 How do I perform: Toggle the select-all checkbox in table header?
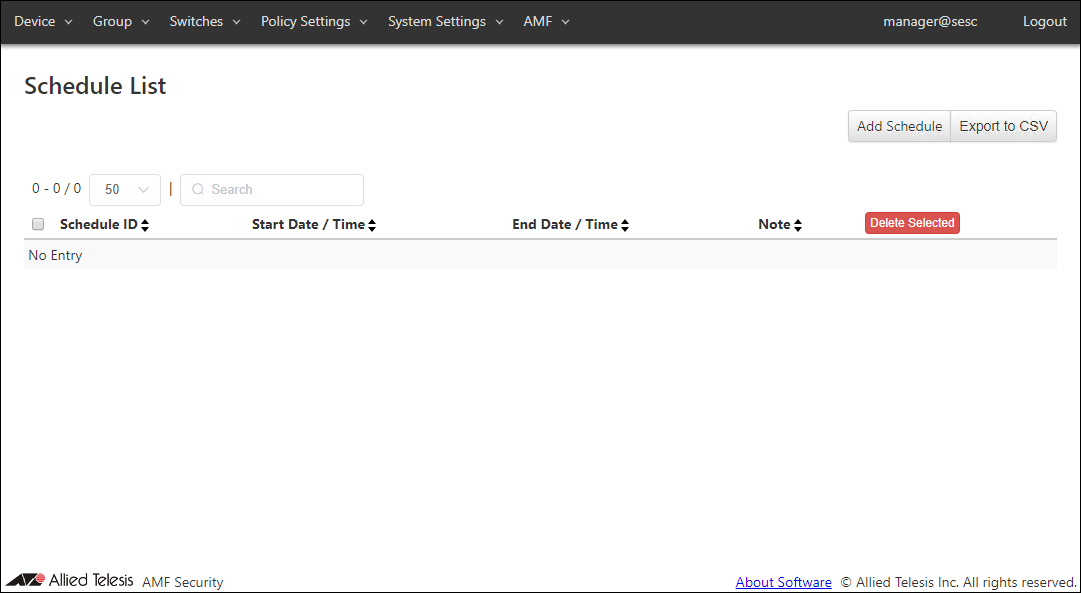point(38,225)
